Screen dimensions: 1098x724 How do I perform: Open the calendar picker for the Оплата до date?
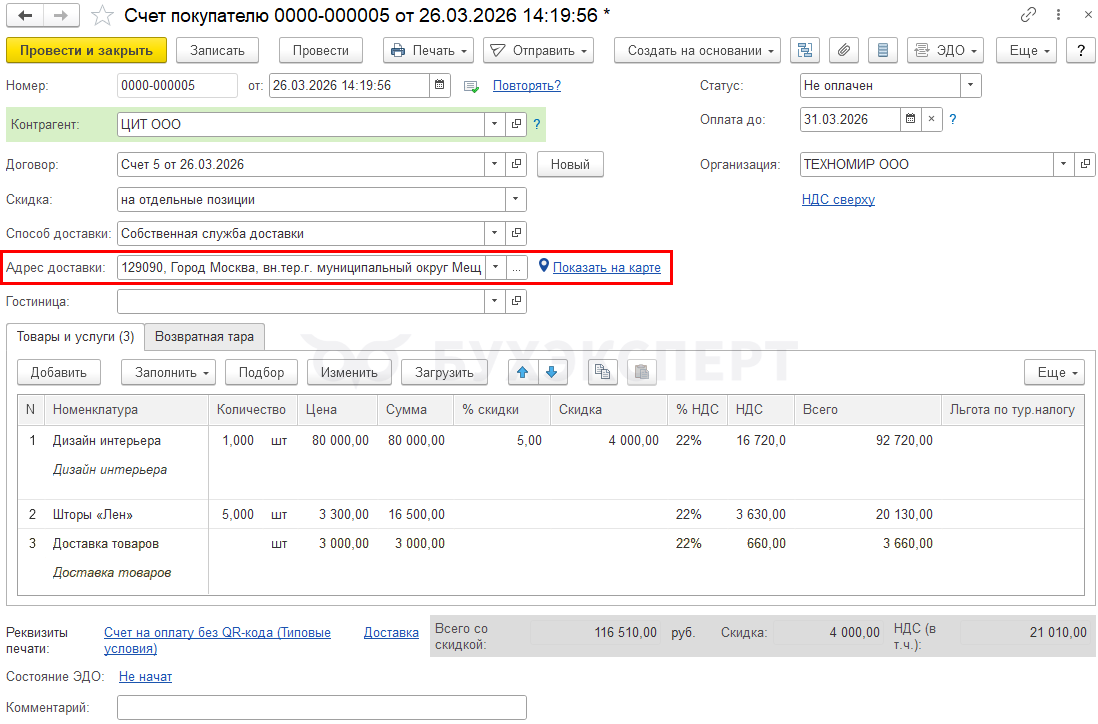[x=910, y=119]
